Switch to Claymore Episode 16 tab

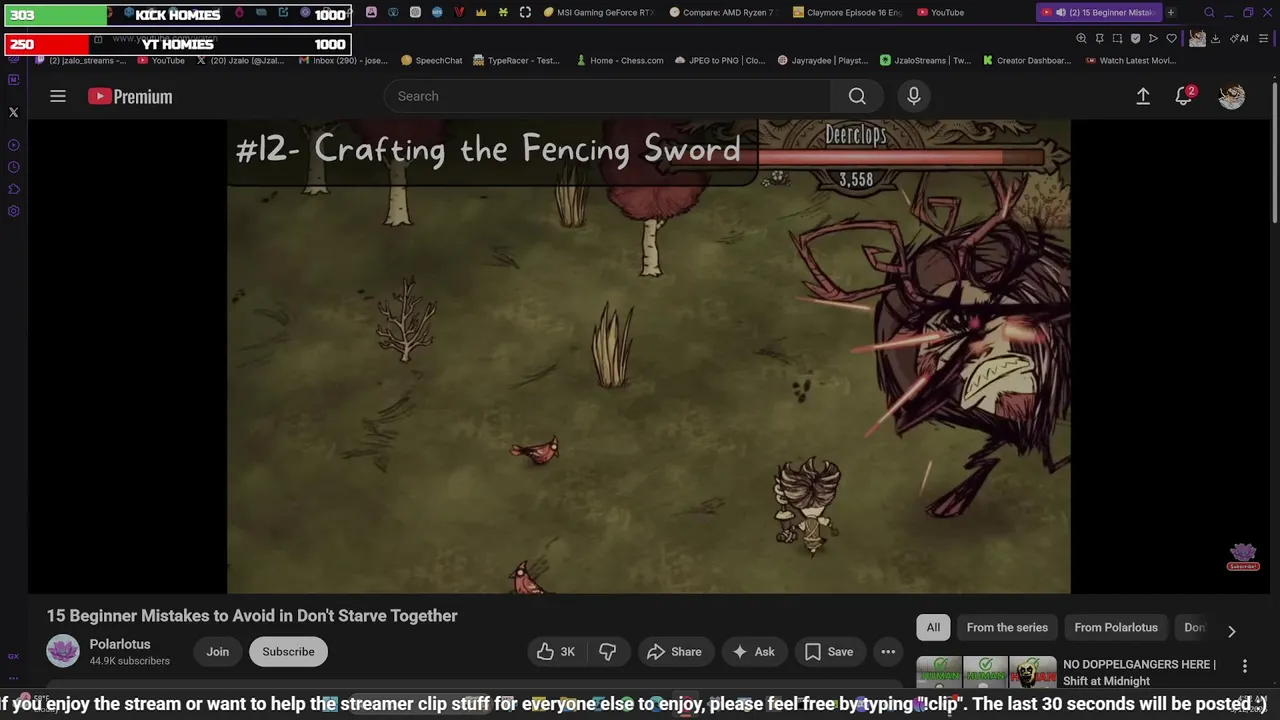point(848,12)
